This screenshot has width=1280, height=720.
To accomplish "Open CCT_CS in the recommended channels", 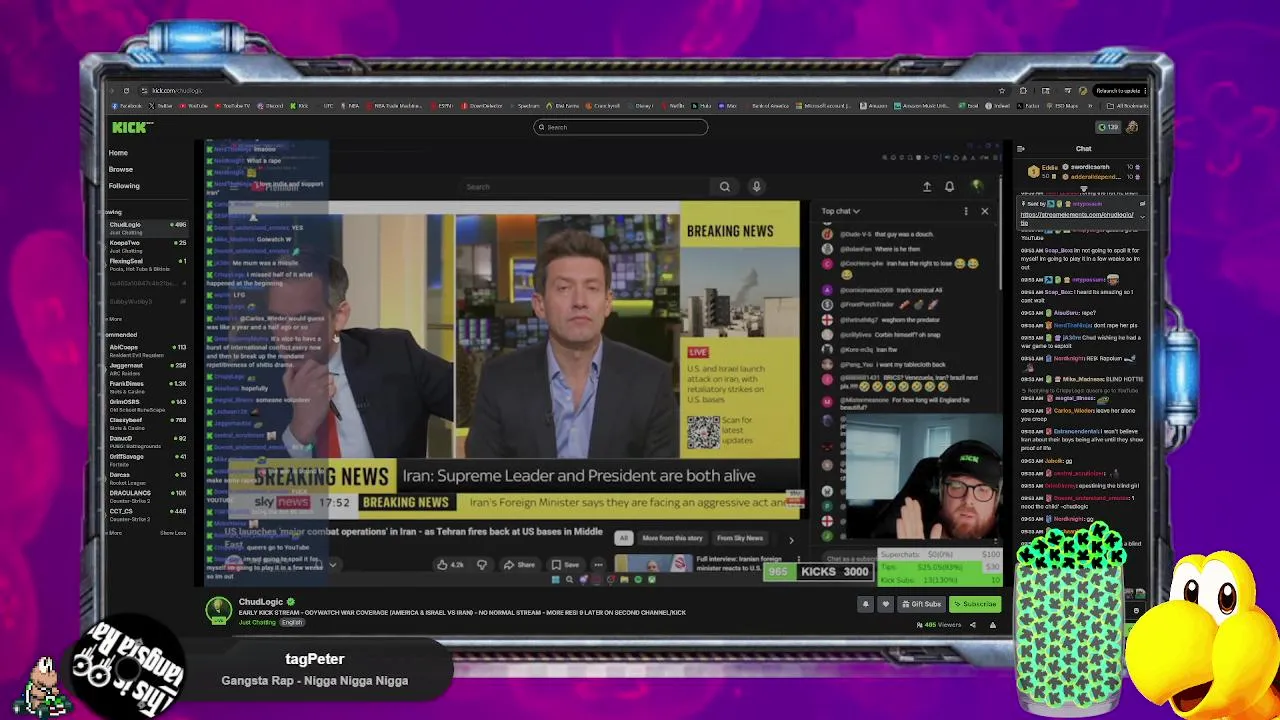I will [147, 513].
